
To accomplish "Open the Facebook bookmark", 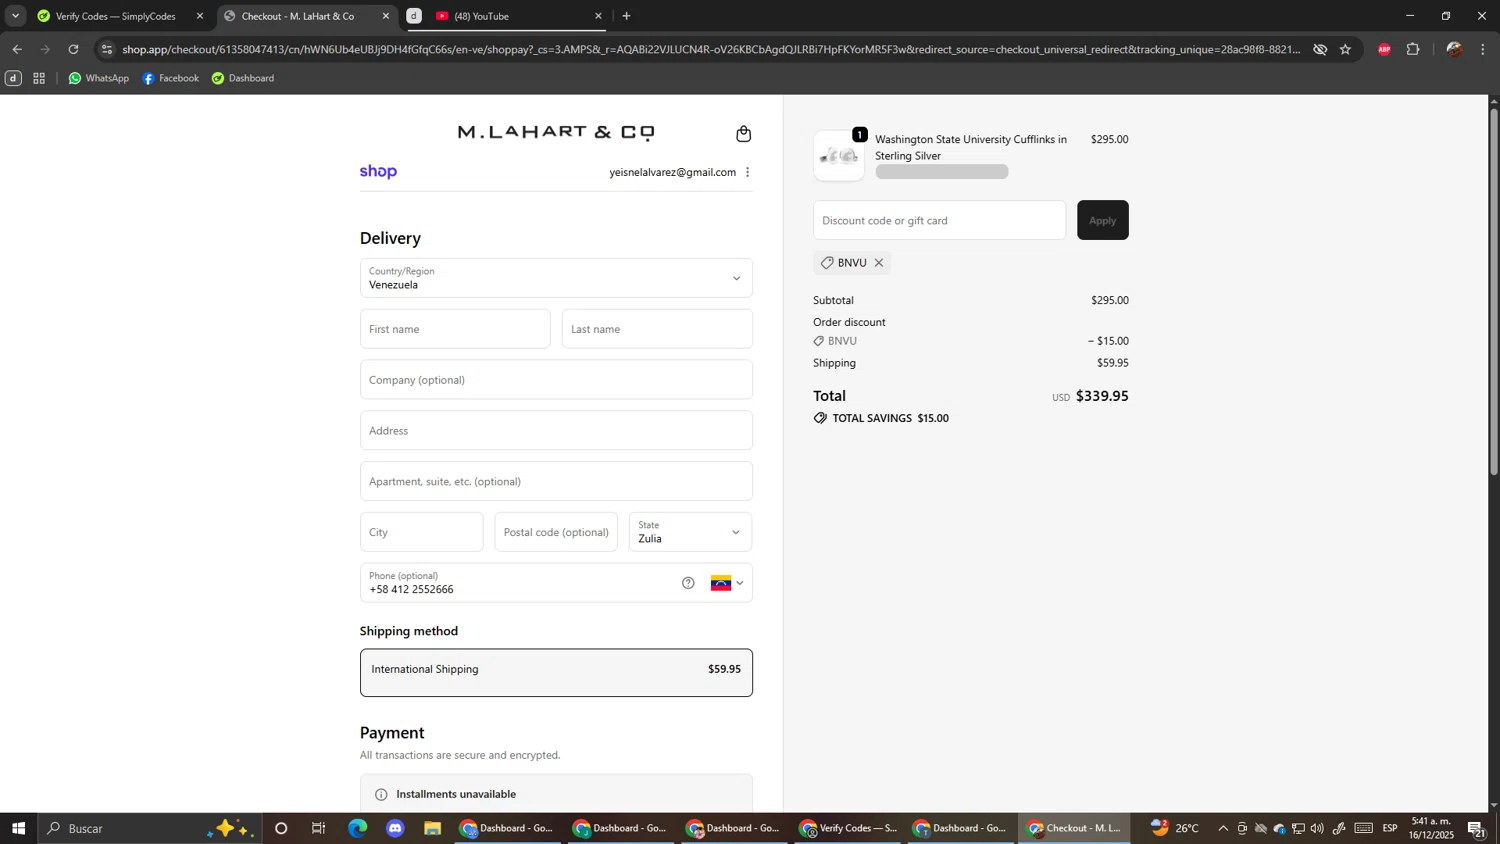I will click(x=170, y=78).
